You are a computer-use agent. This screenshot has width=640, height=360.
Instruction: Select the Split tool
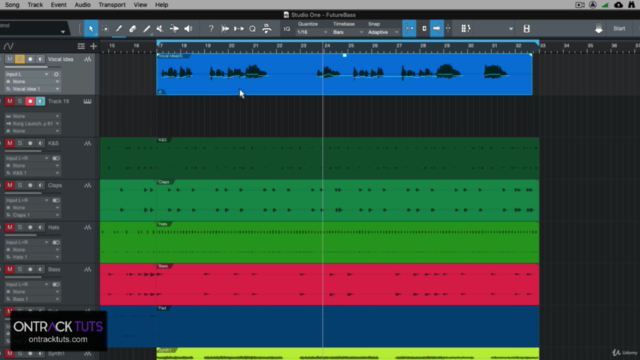[119, 29]
